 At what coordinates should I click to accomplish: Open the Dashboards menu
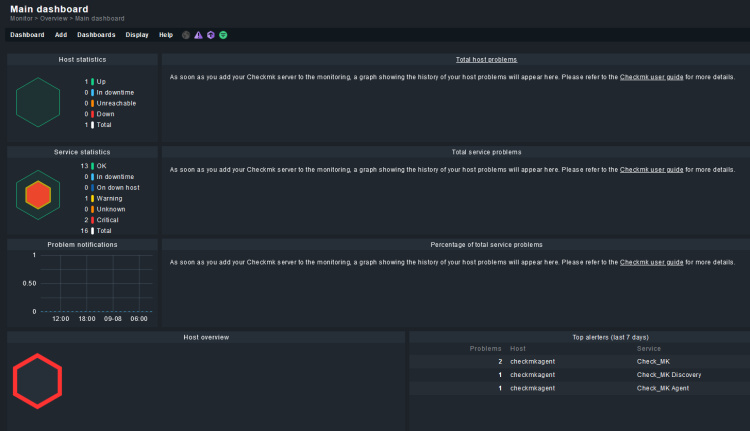tap(96, 35)
